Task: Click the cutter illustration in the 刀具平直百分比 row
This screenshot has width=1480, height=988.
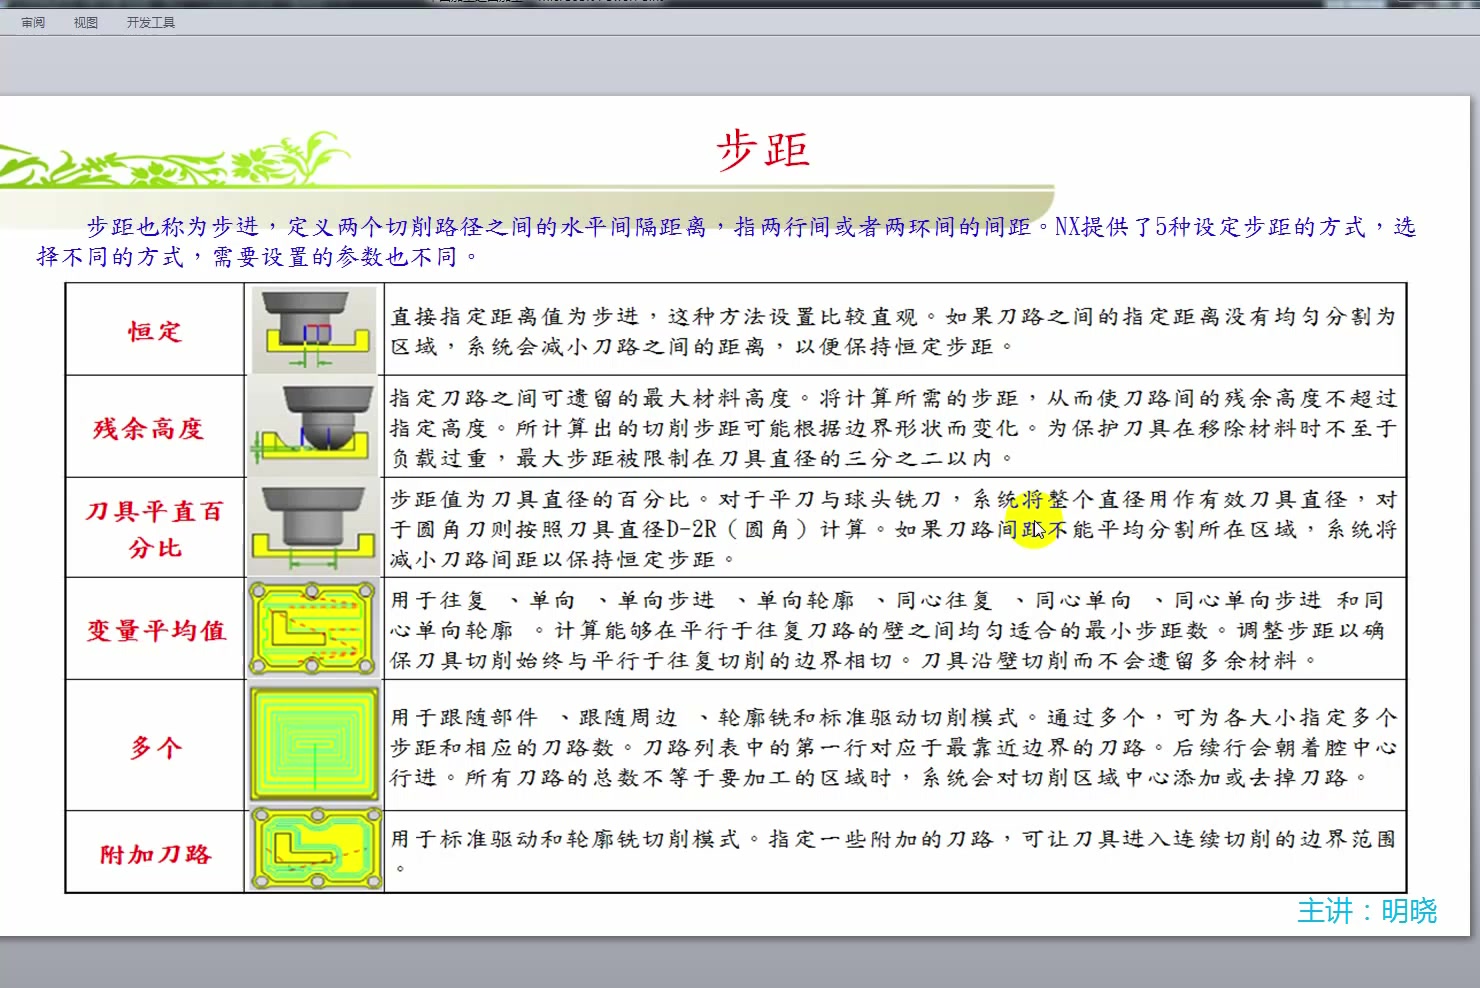Action: pos(314,528)
